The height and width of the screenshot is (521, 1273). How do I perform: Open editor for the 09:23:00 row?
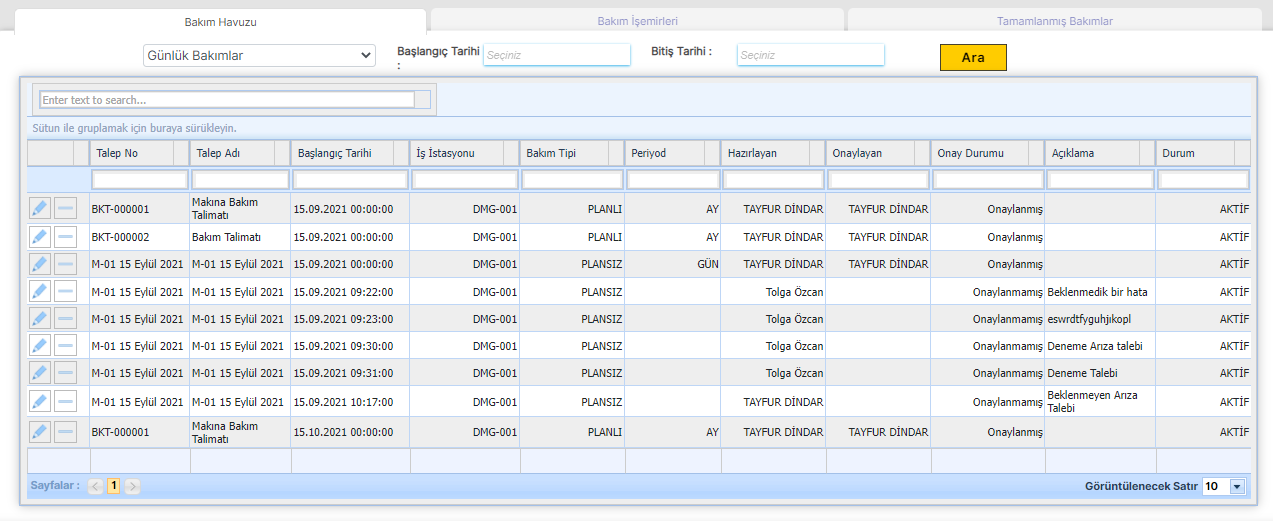pyautogui.click(x=39, y=319)
